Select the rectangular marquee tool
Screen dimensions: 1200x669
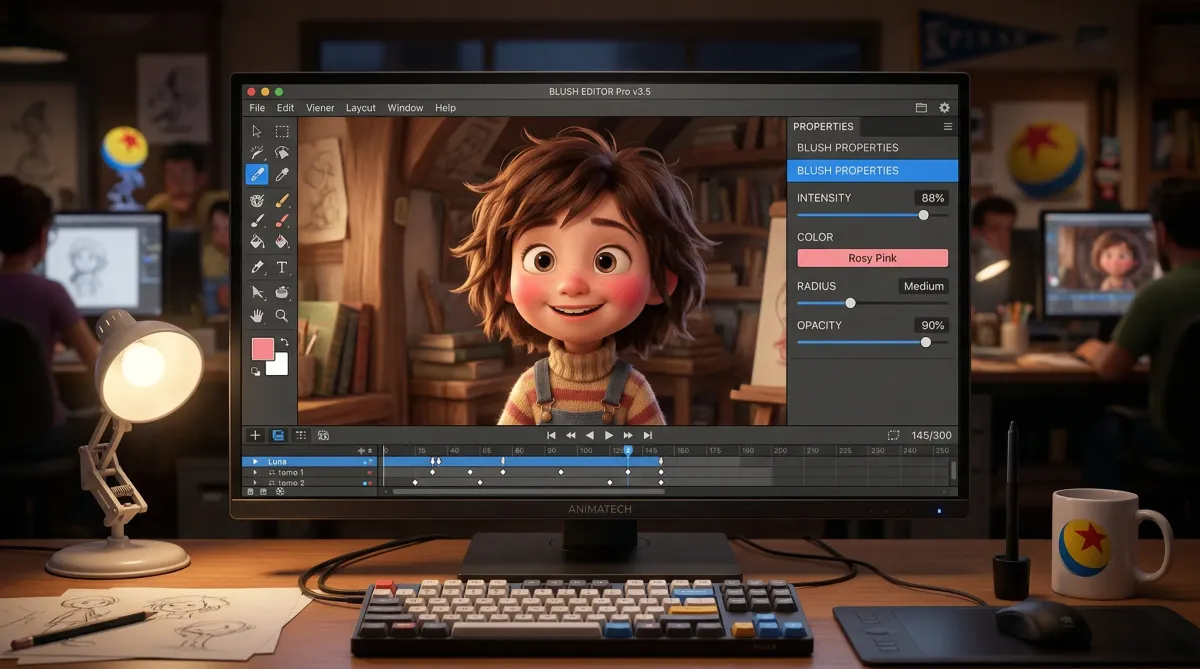point(282,131)
